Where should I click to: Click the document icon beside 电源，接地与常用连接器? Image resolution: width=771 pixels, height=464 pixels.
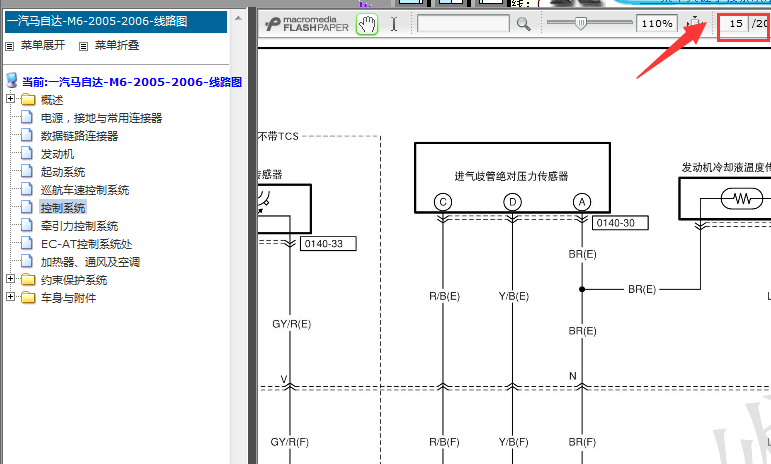[x=27, y=117]
